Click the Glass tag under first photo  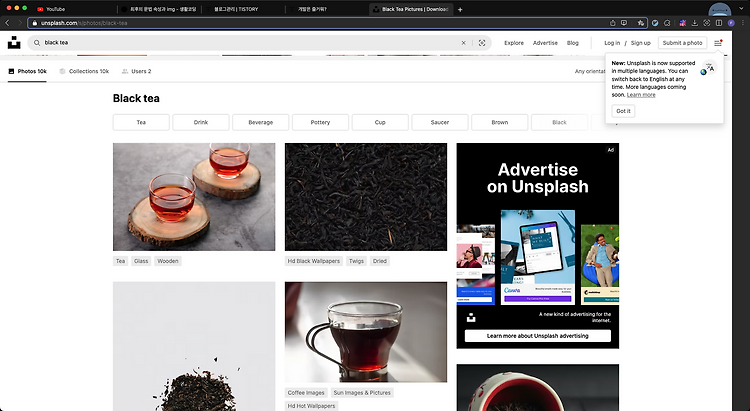(141, 261)
